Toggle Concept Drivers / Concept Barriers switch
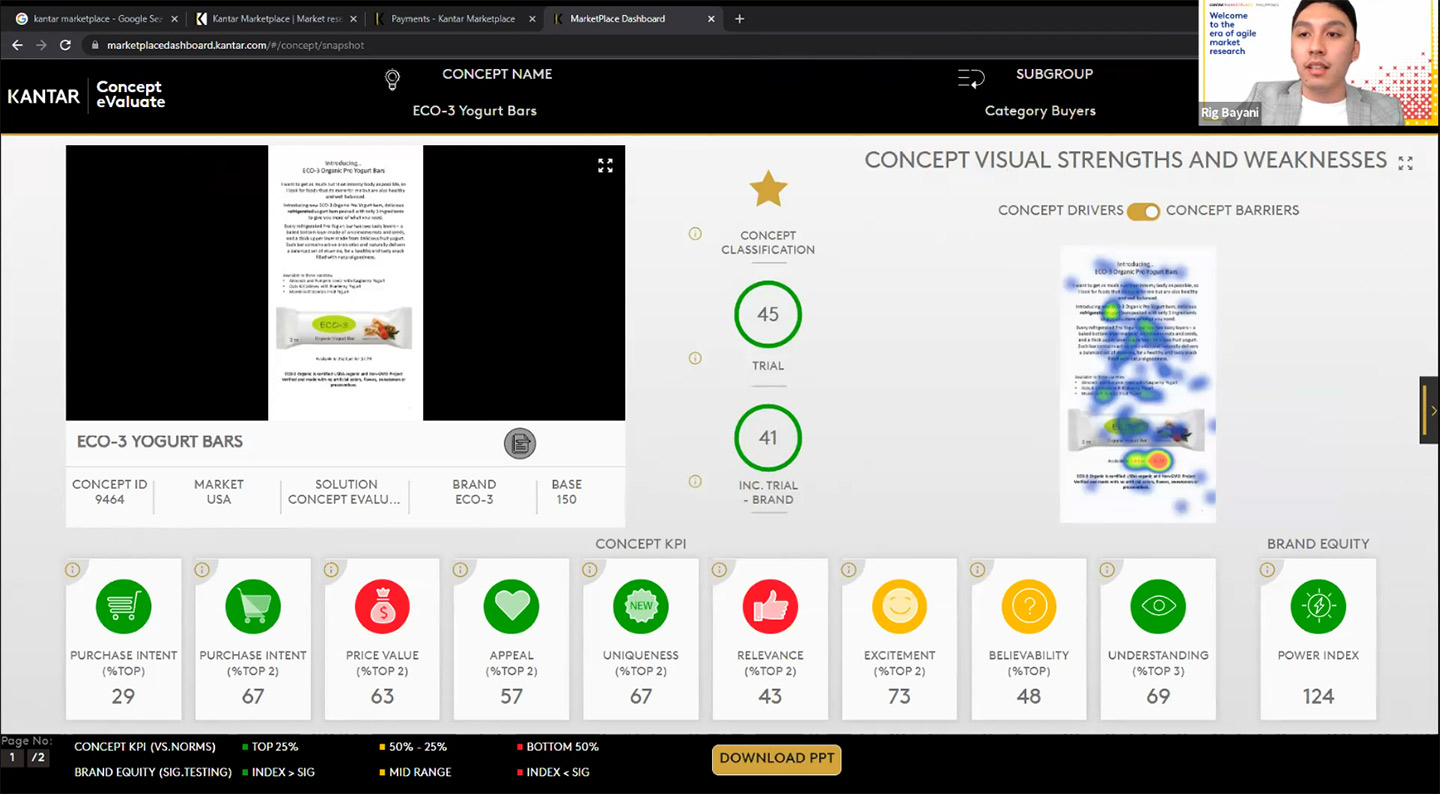 [x=1143, y=211]
